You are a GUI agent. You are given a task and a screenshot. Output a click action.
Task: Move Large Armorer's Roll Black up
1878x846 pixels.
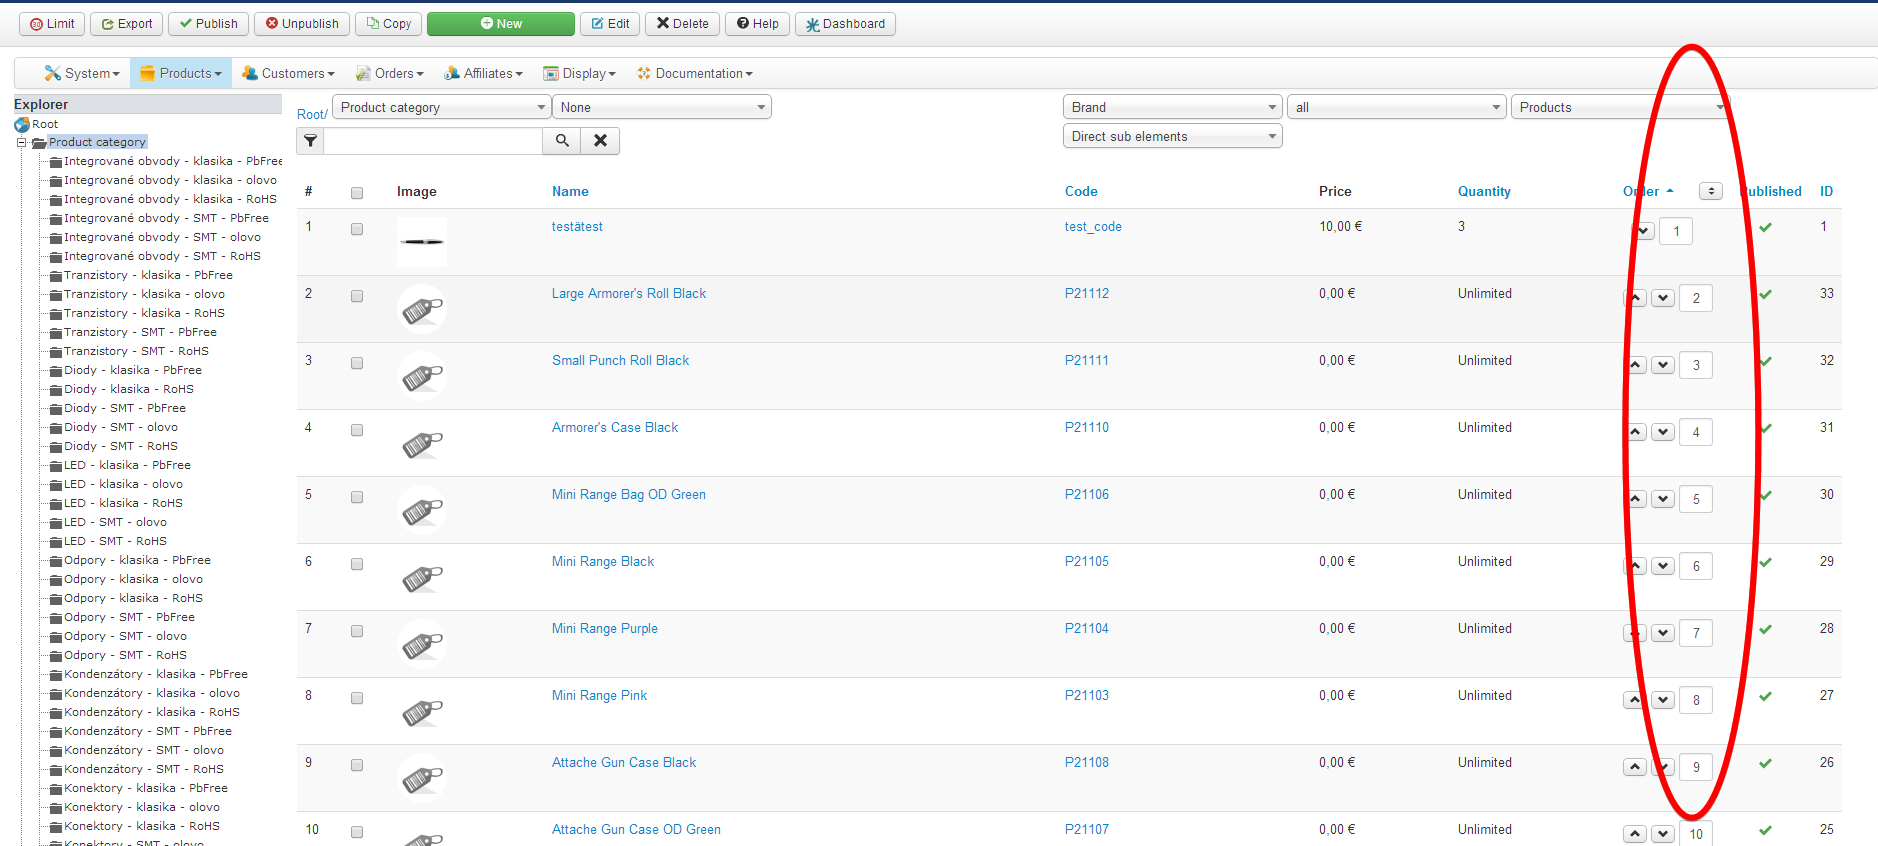coord(1635,298)
